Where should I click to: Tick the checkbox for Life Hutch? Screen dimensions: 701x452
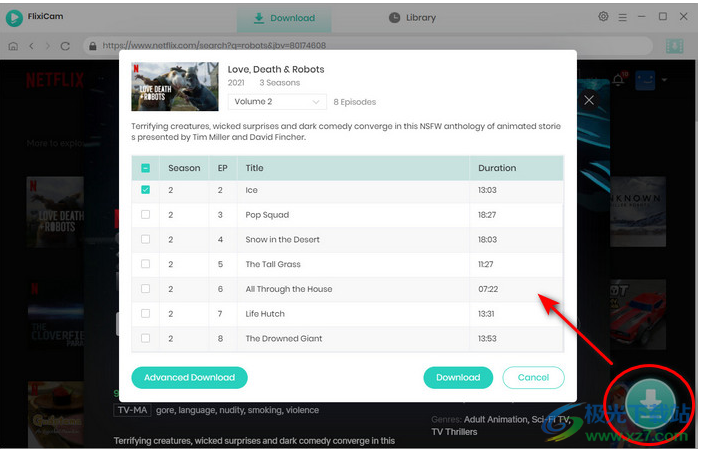point(146,314)
